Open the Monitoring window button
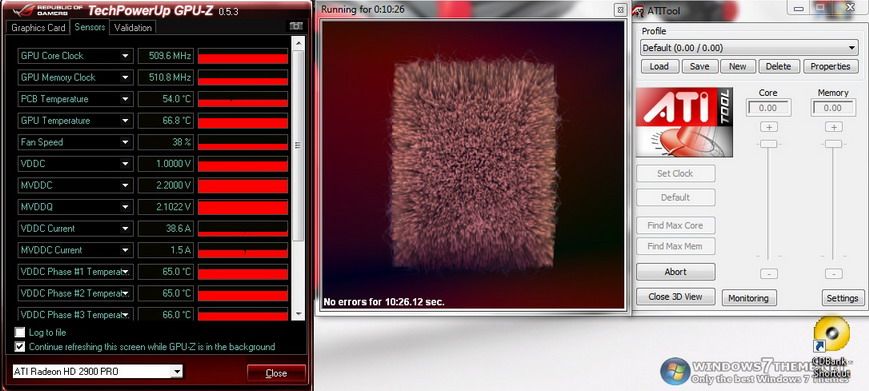This screenshot has width=869, height=391. pos(749,298)
